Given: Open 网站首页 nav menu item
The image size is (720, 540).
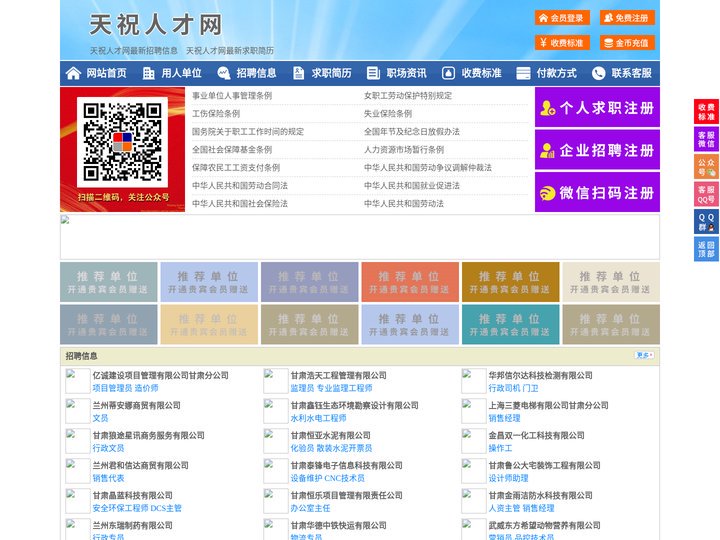Looking at the screenshot, I should coord(107,73).
